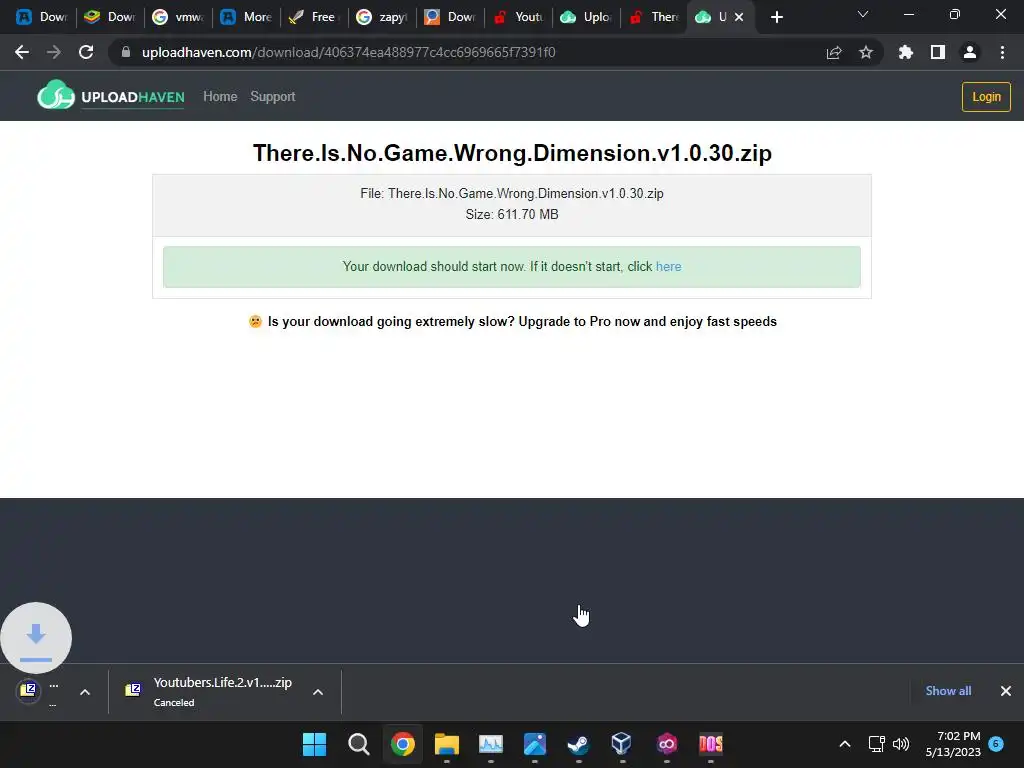Reload the UploadHaven page
Image resolution: width=1024 pixels, height=768 pixels.
click(86, 52)
